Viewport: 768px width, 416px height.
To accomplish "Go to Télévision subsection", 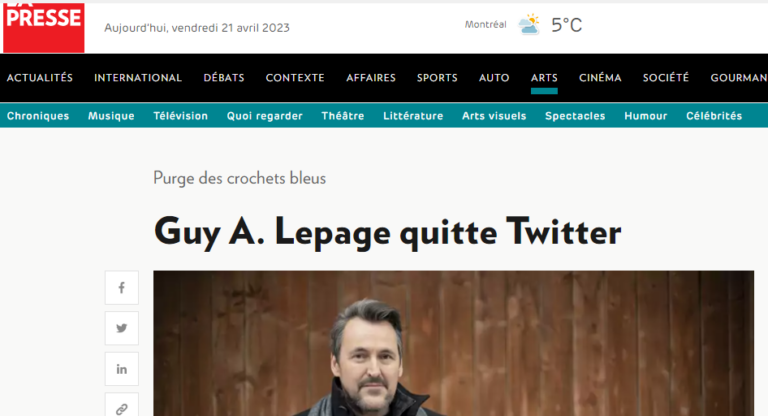I will tap(181, 116).
